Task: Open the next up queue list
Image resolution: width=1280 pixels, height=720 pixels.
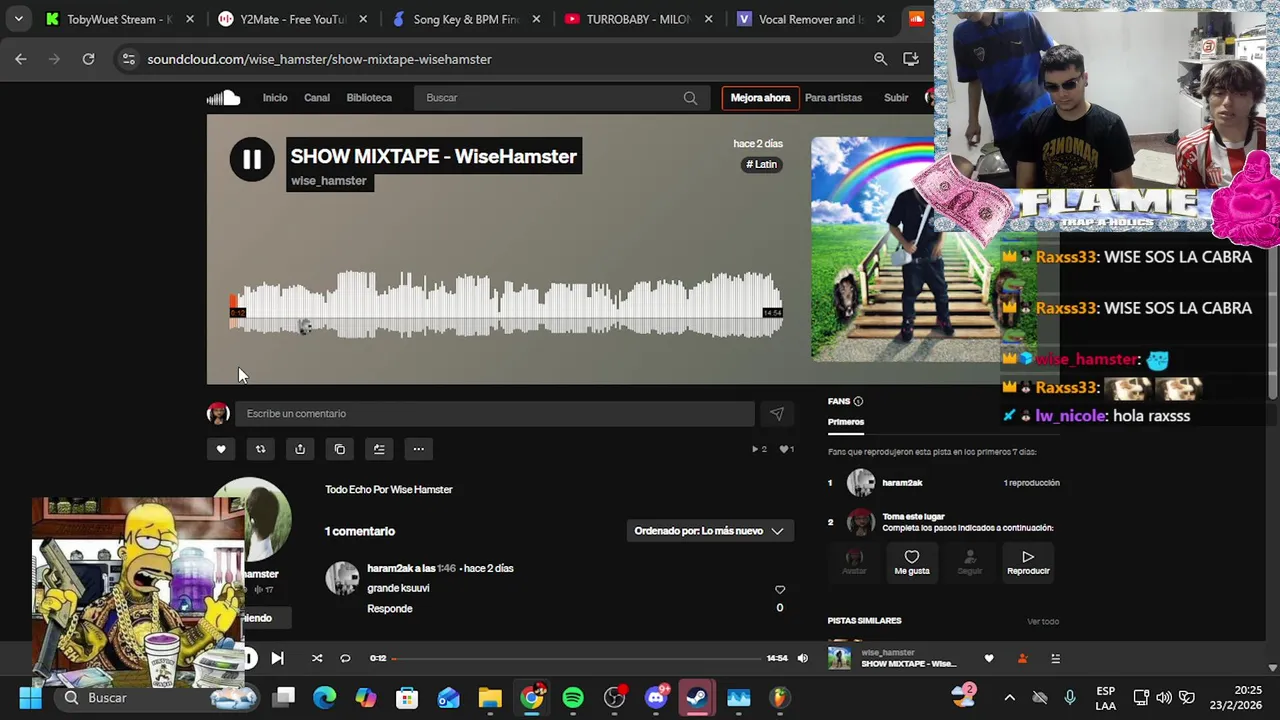Action: [x=1055, y=658]
